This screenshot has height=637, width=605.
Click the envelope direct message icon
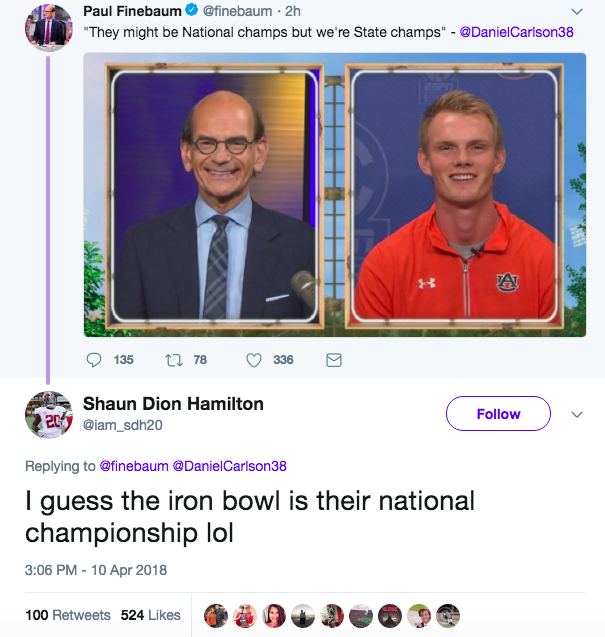[x=334, y=360]
